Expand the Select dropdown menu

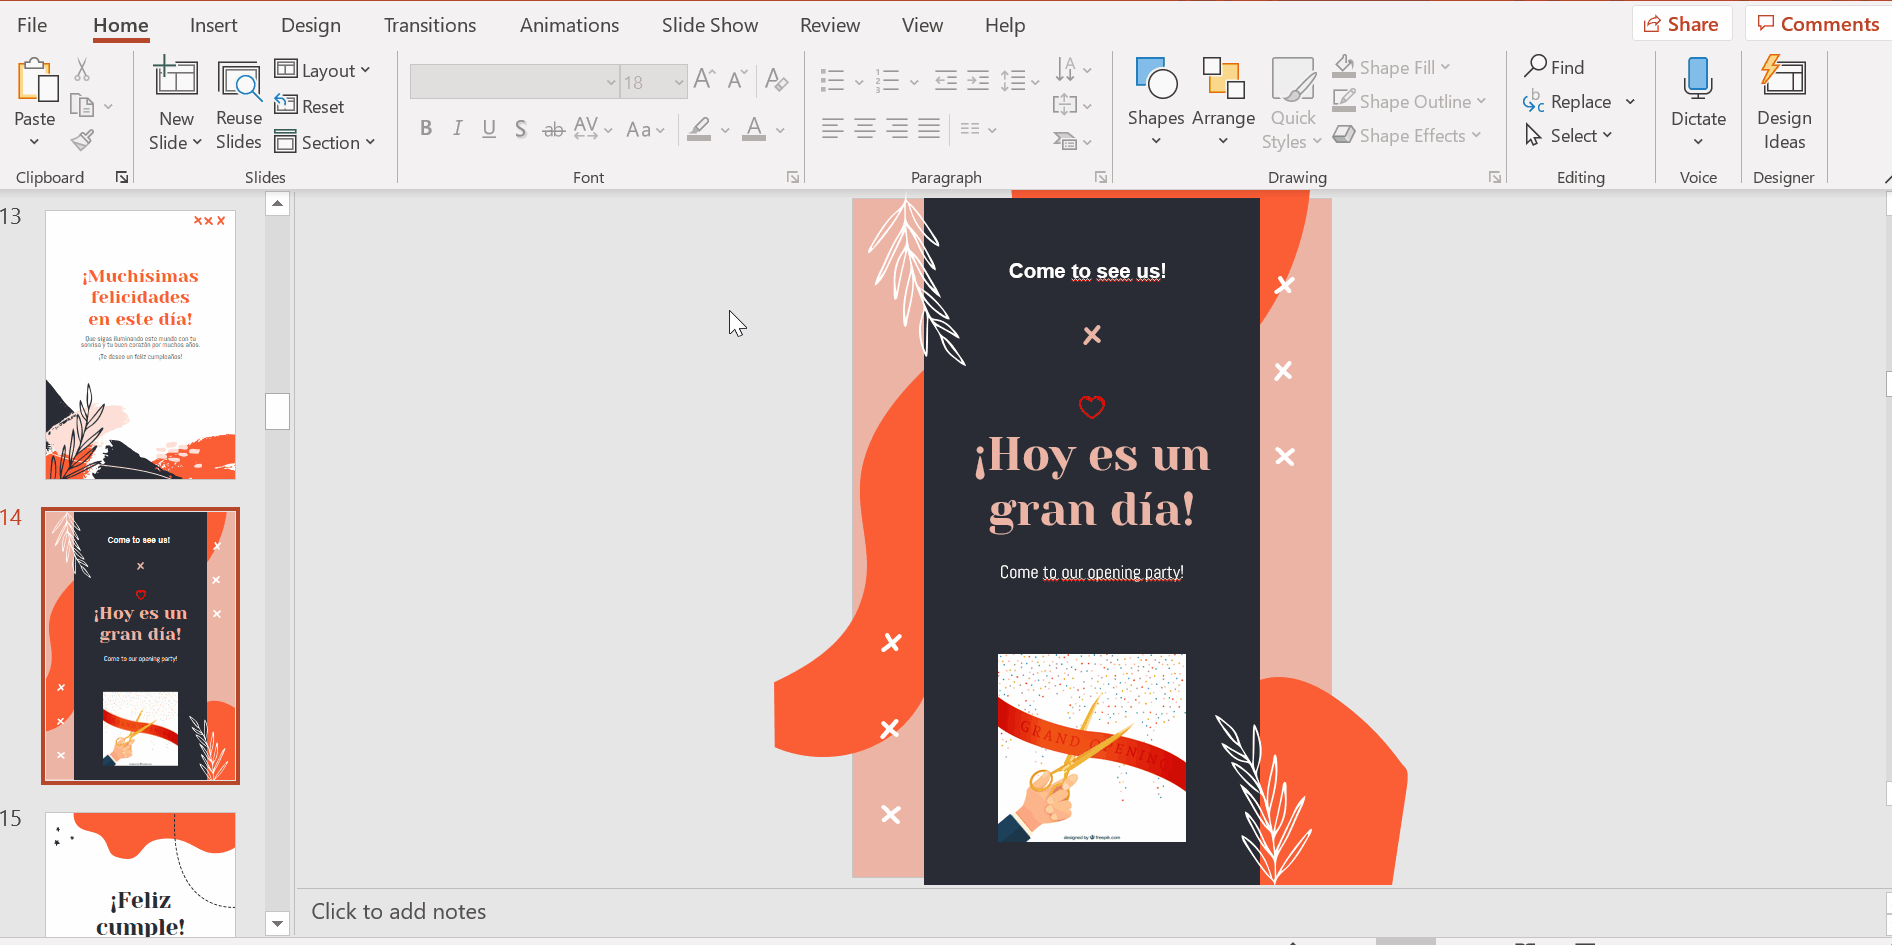click(1569, 135)
